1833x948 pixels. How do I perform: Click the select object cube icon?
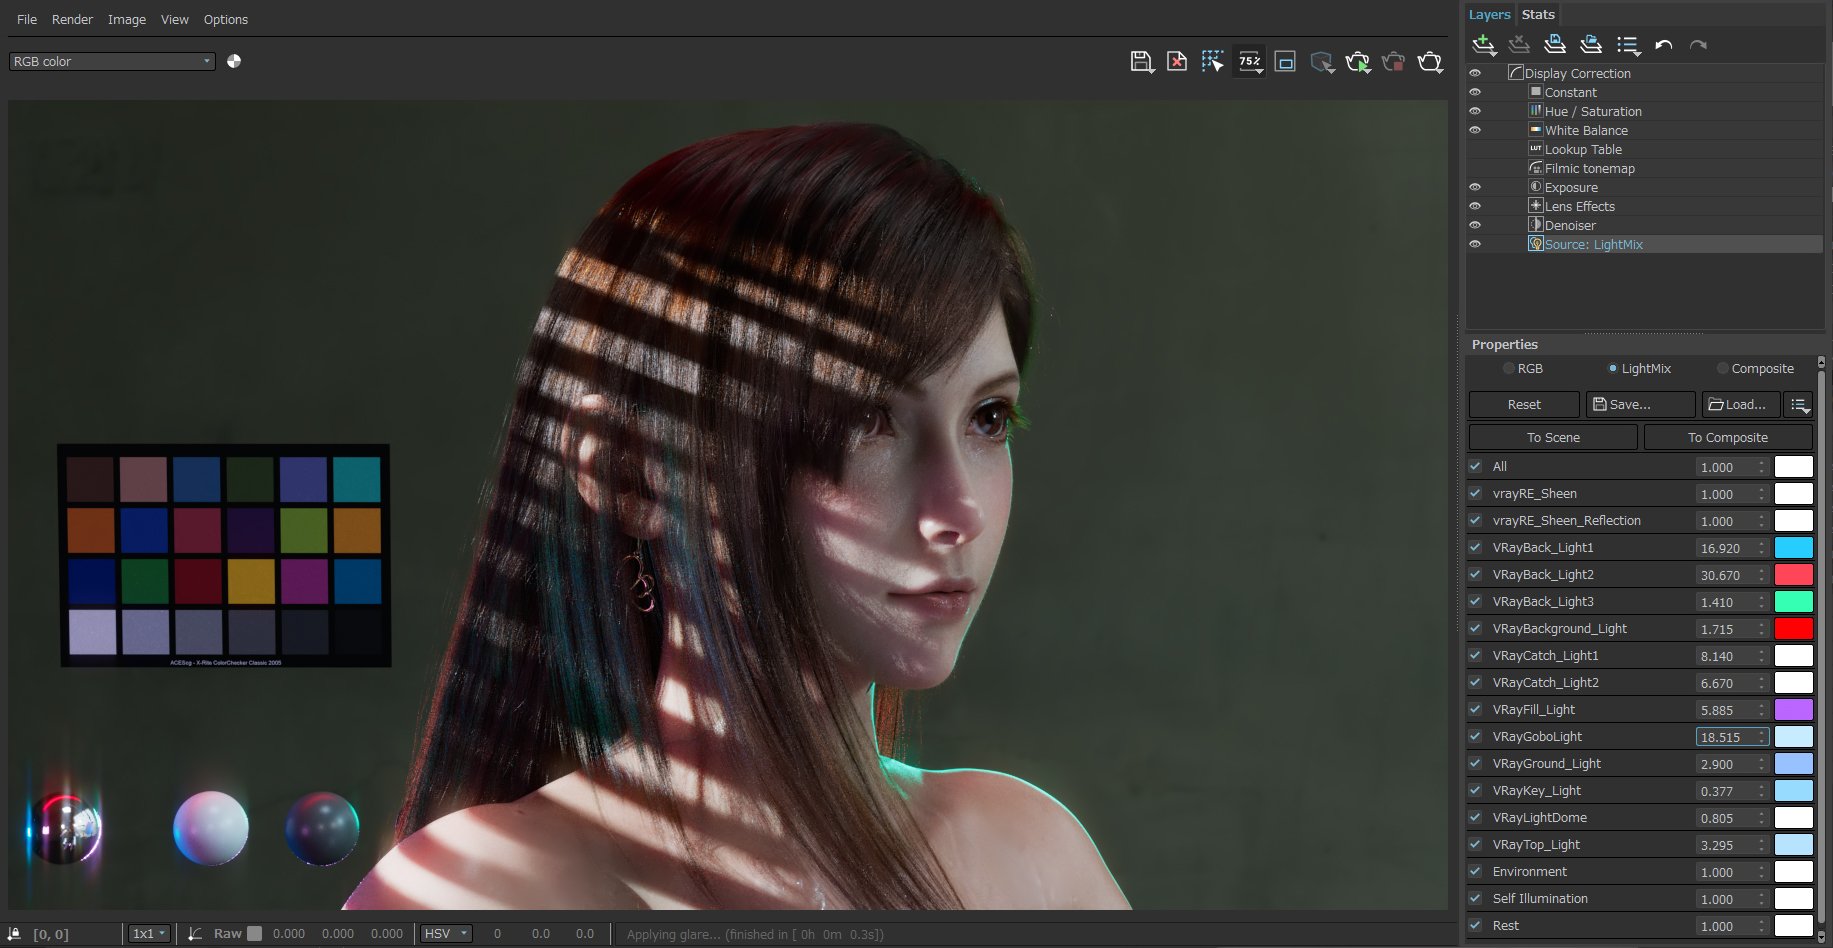click(1322, 62)
